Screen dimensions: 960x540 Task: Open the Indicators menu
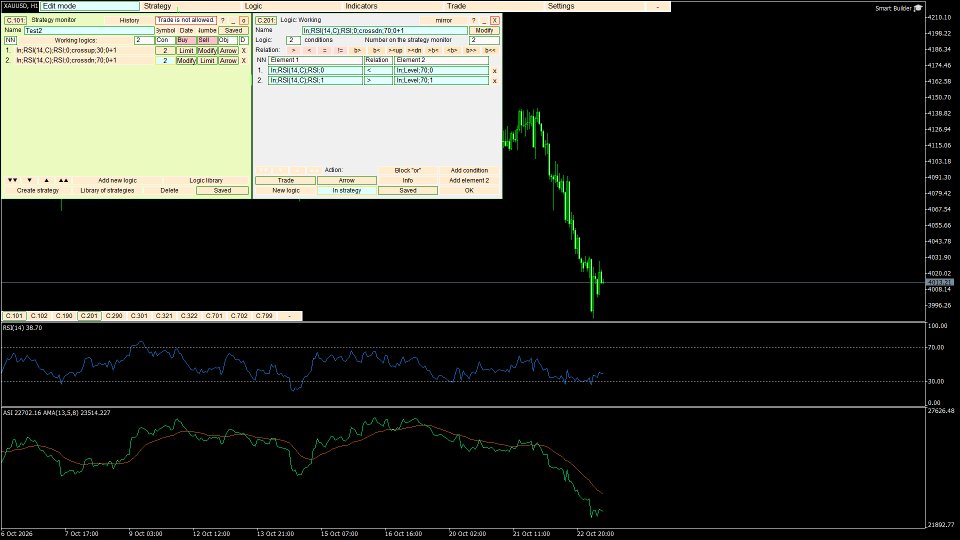[361, 6]
